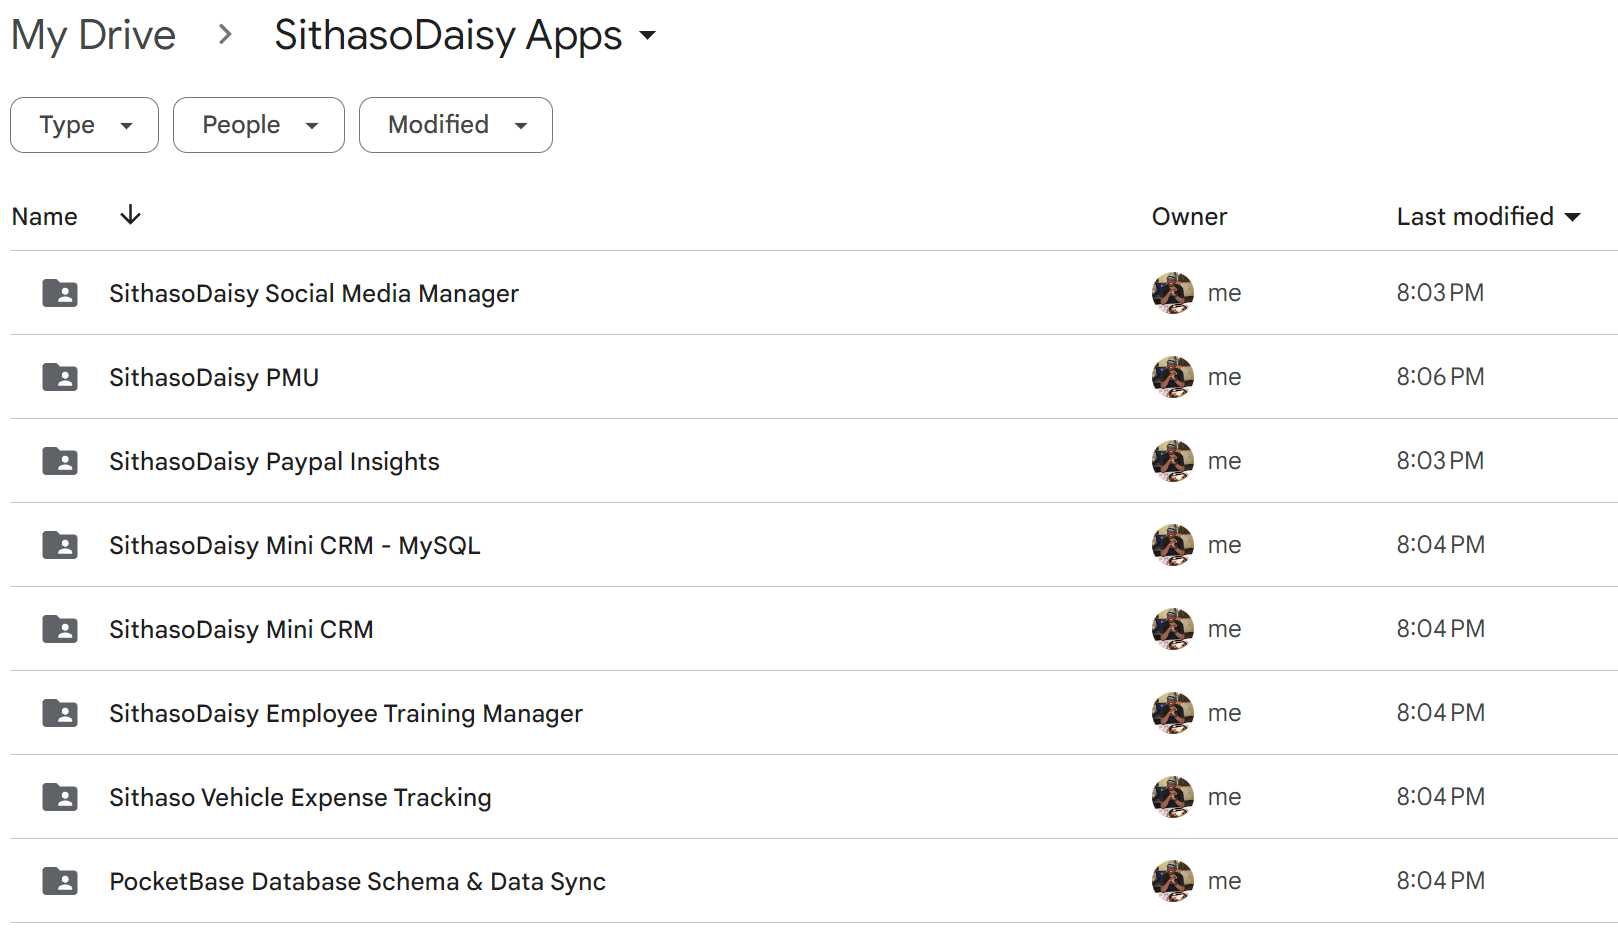Open the Modified filter dropdown

tap(455, 125)
